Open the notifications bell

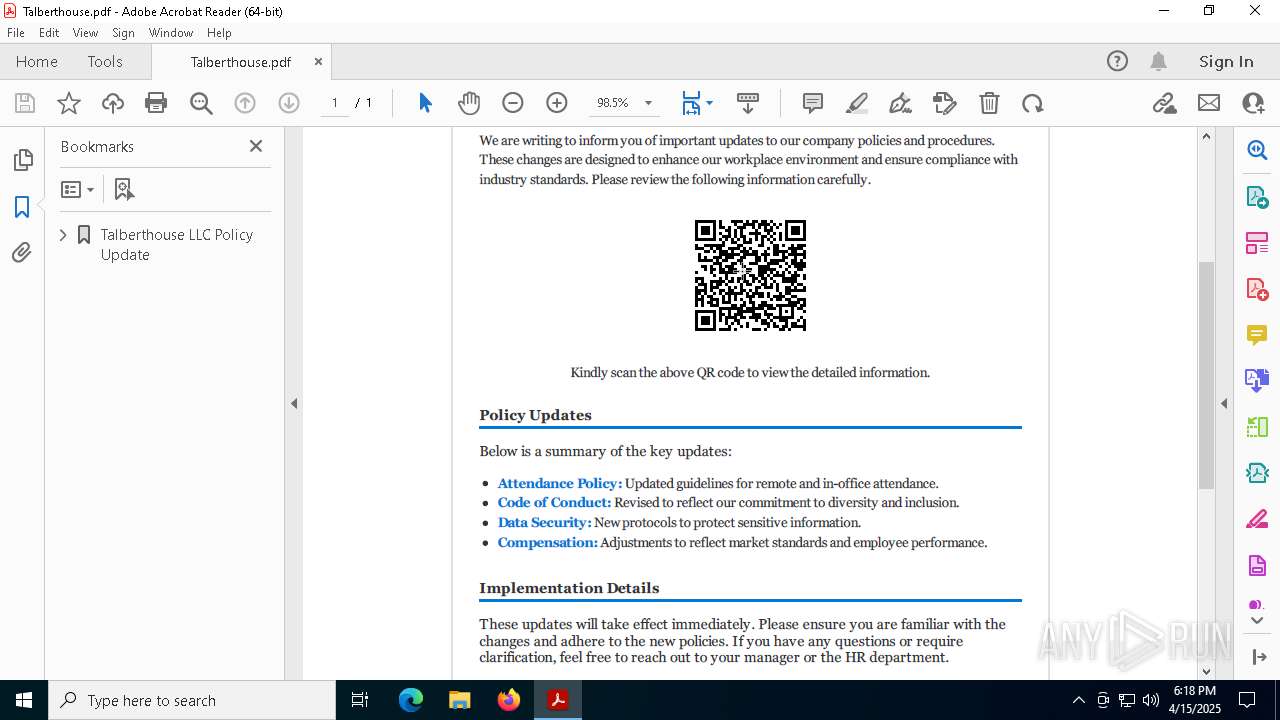coord(1158,61)
